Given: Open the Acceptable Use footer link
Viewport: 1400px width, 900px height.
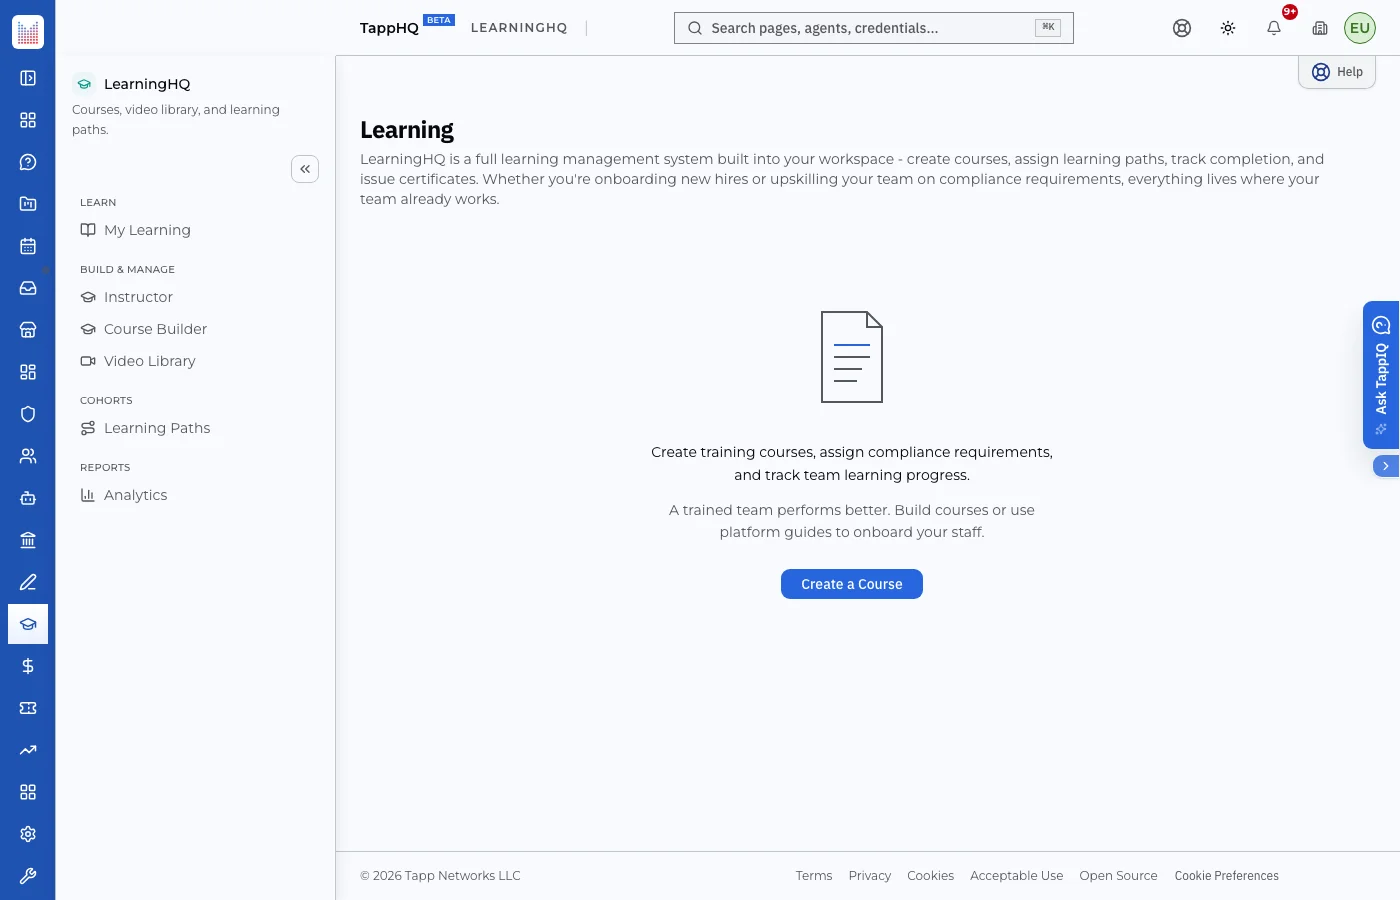Looking at the screenshot, I should point(1017,876).
